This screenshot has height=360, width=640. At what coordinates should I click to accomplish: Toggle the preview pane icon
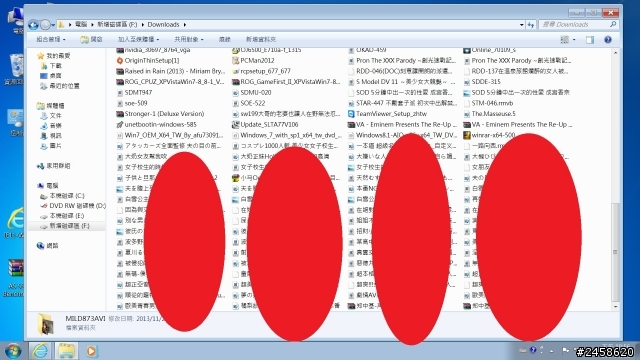(590, 40)
